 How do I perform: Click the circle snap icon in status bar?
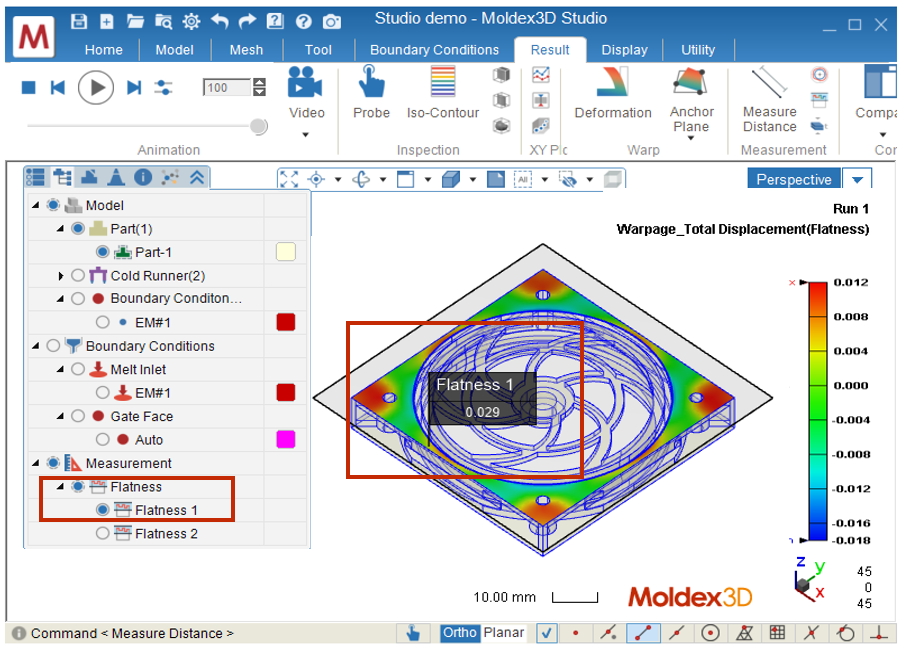tap(710, 633)
